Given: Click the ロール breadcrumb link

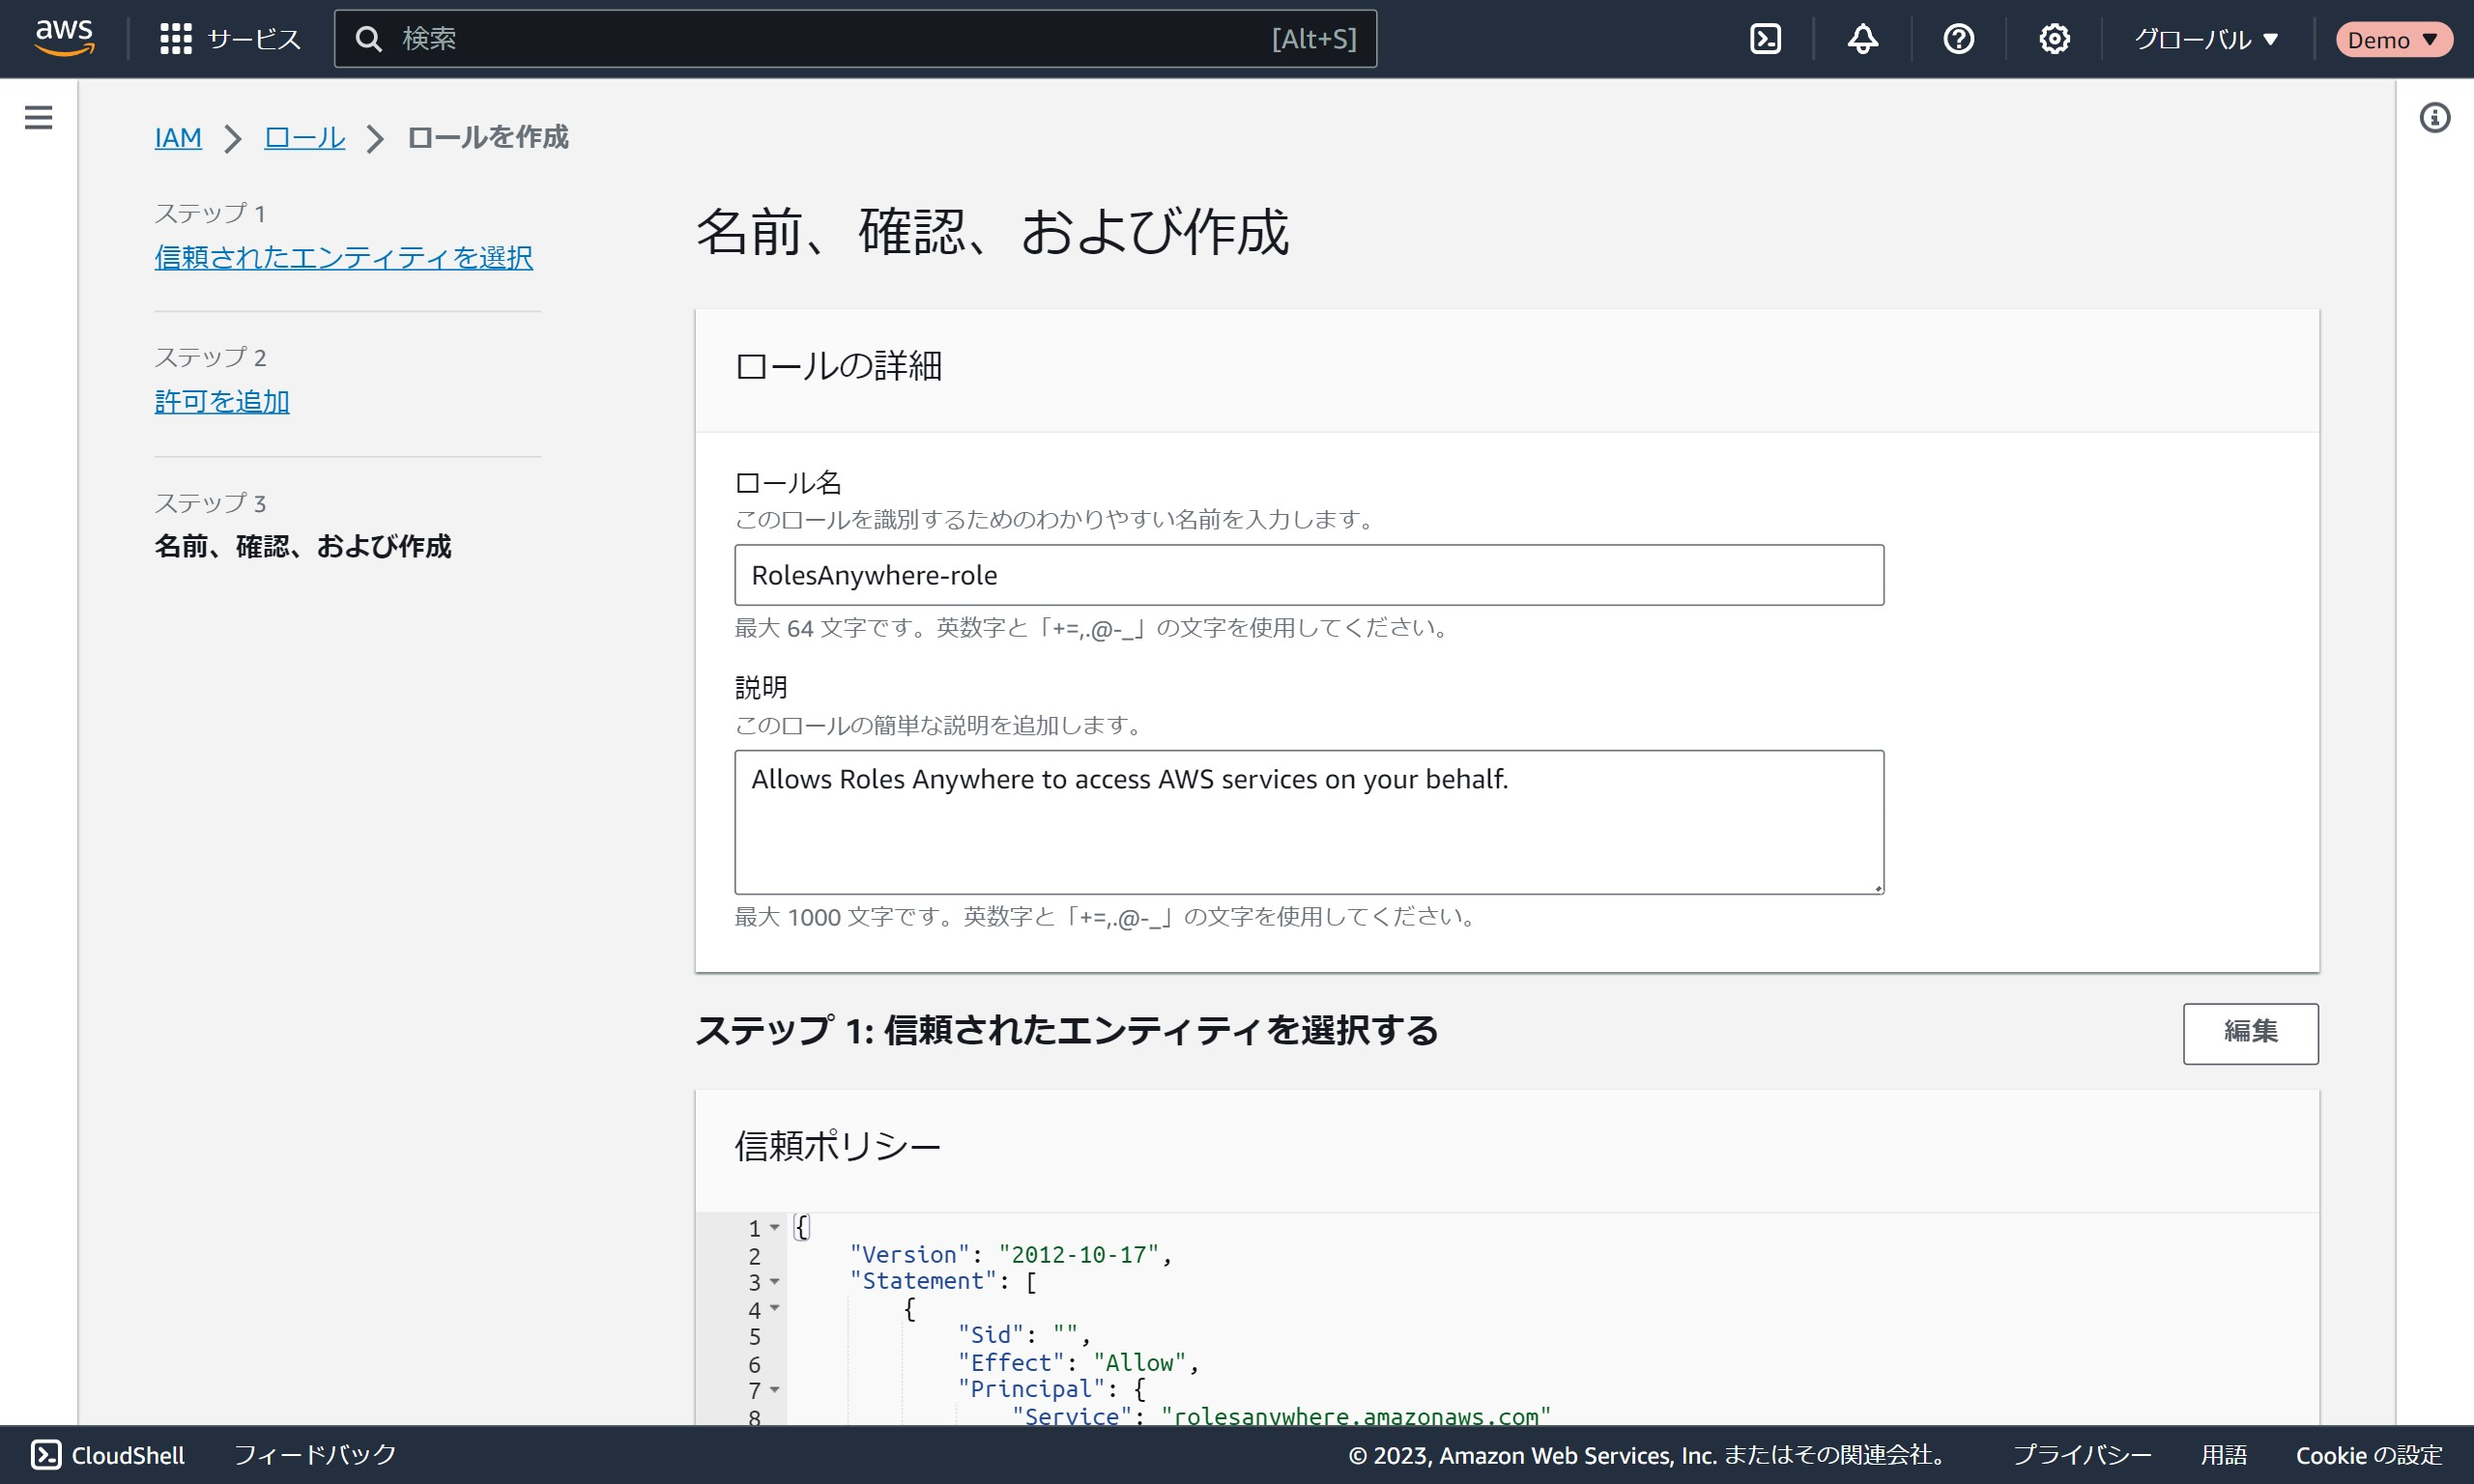Looking at the screenshot, I should tap(304, 137).
